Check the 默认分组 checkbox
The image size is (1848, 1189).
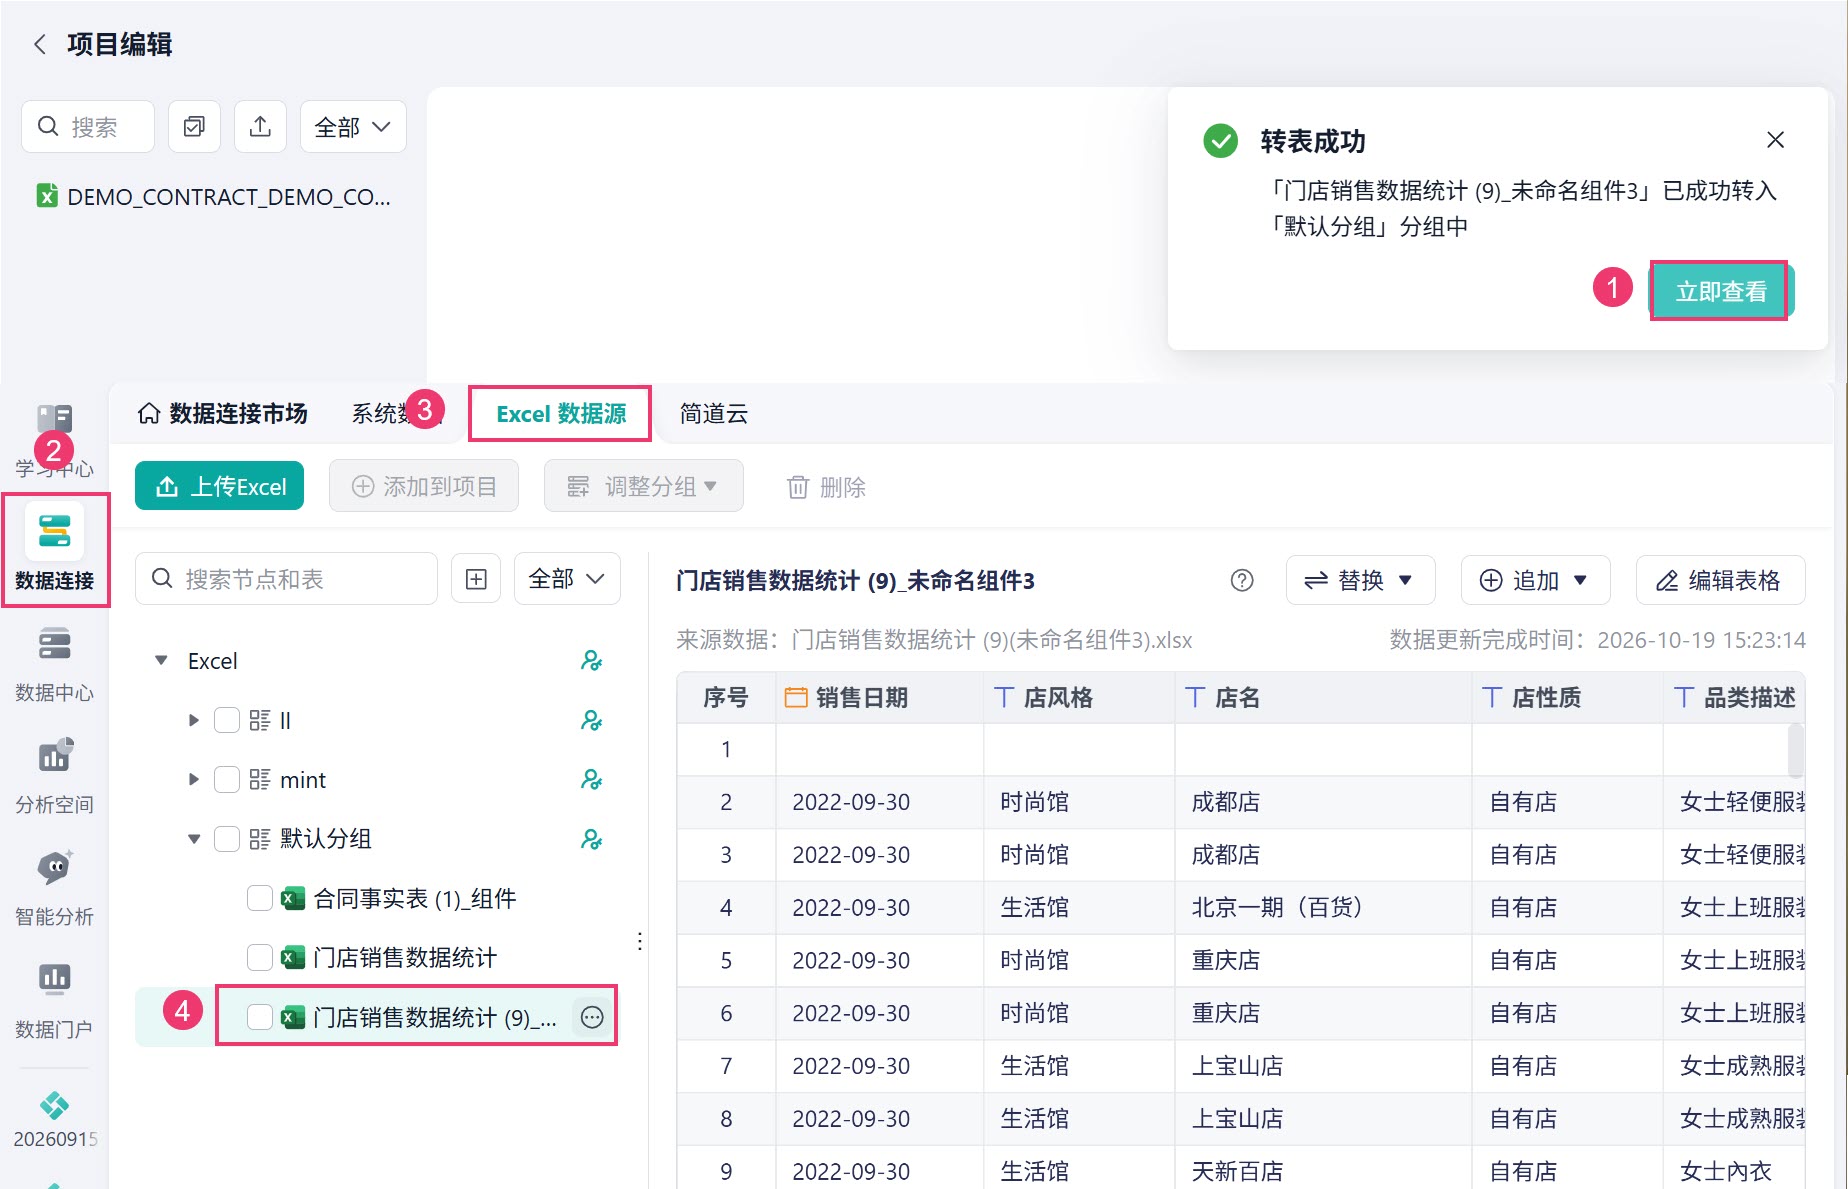[227, 839]
